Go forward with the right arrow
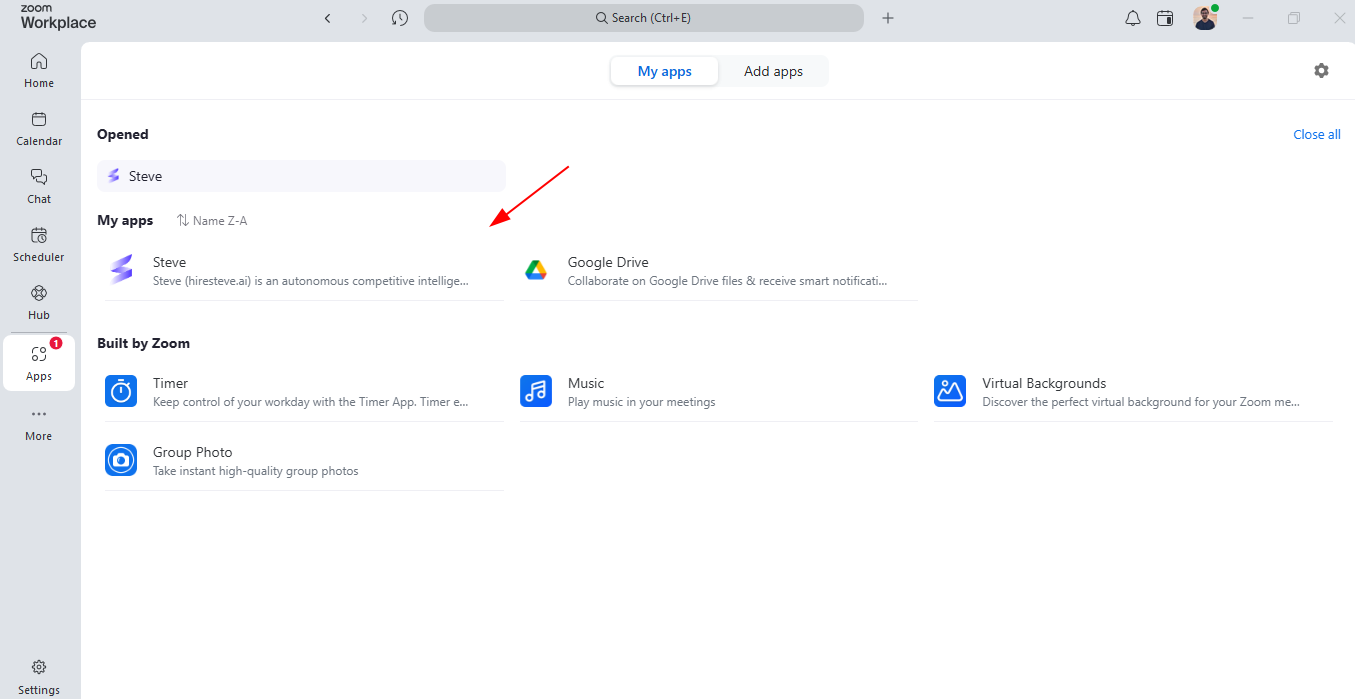The image size is (1355, 699). tap(363, 18)
